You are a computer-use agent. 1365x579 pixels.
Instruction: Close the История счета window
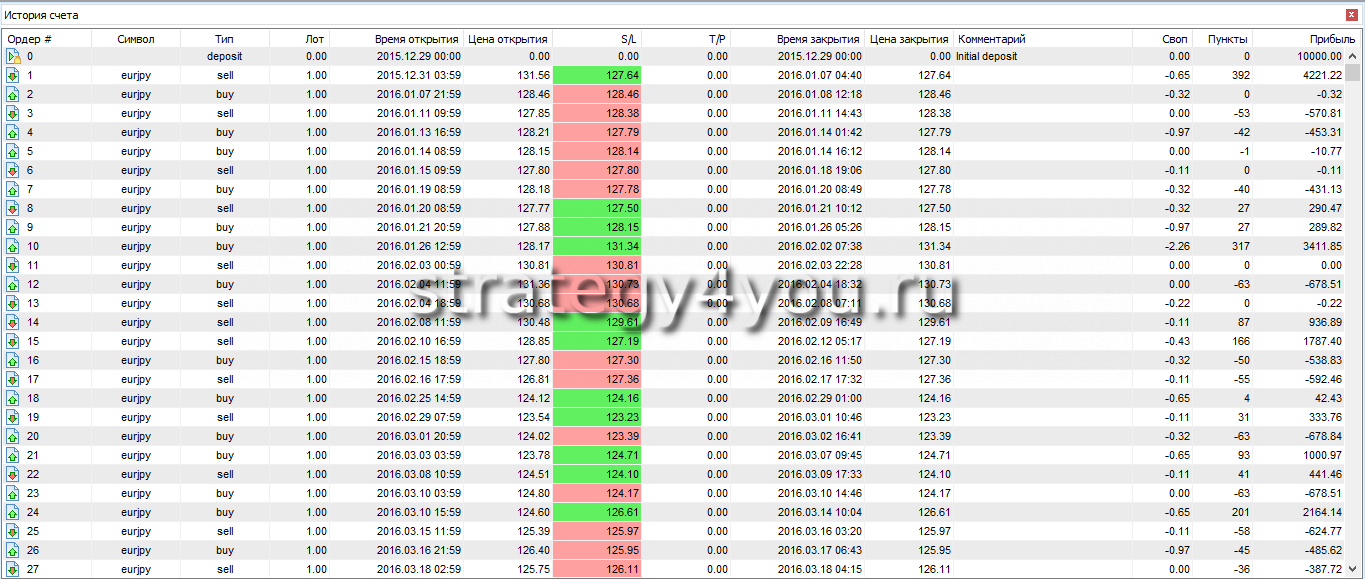coord(1353,15)
